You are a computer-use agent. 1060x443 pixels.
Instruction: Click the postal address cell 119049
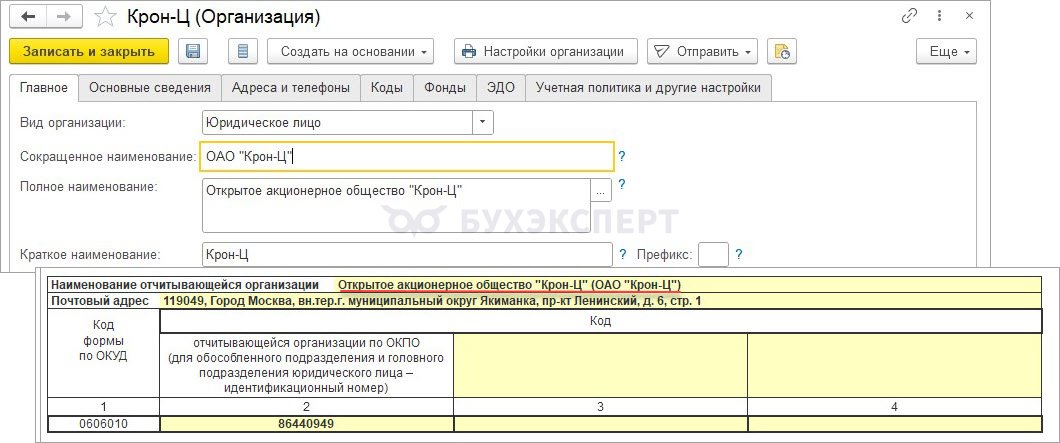pos(601,301)
